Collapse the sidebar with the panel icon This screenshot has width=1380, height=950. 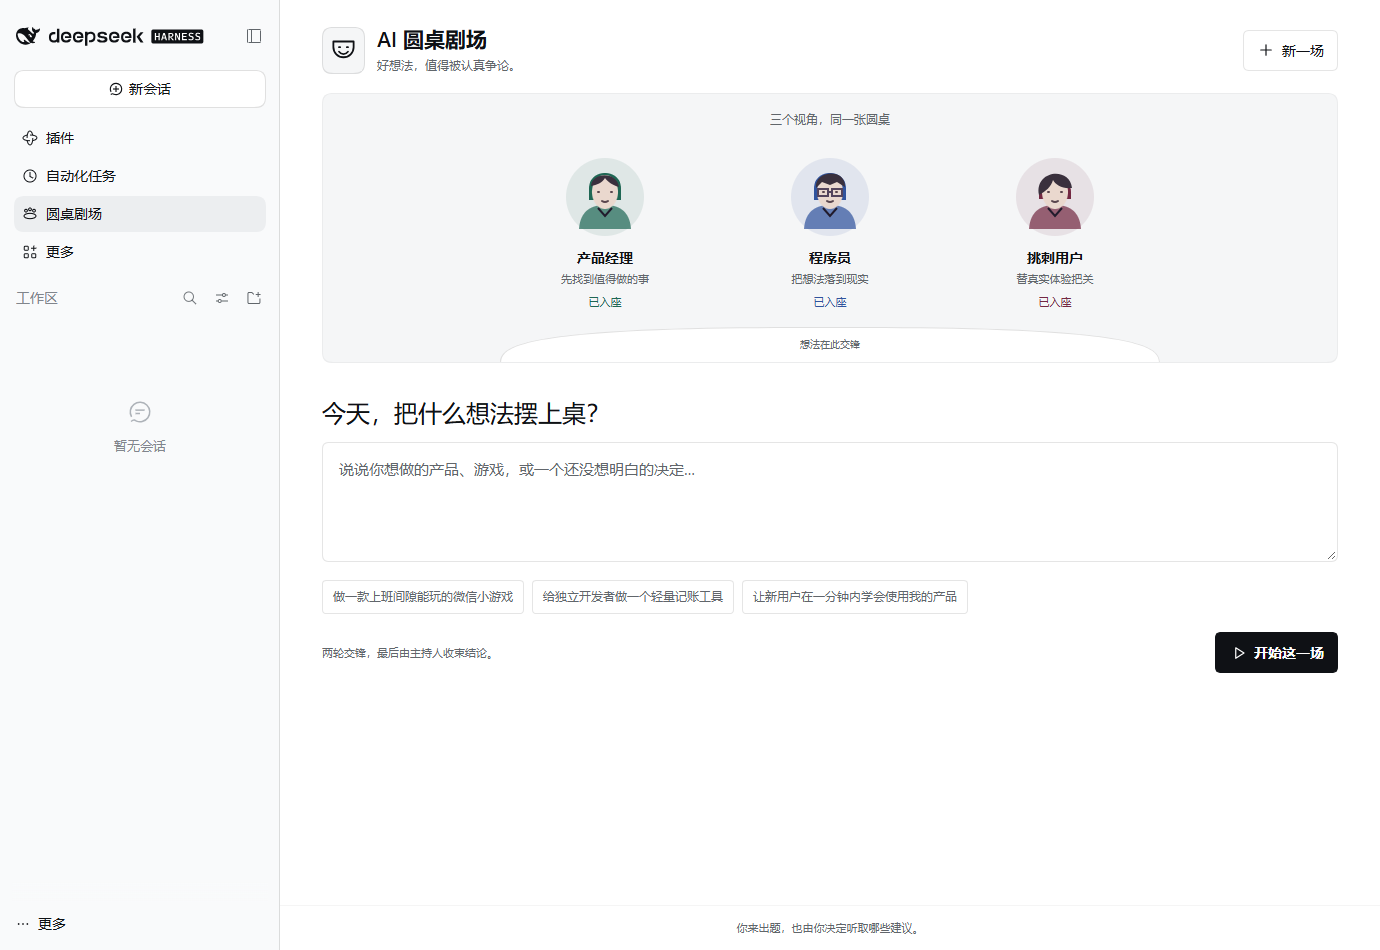[254, 36]
